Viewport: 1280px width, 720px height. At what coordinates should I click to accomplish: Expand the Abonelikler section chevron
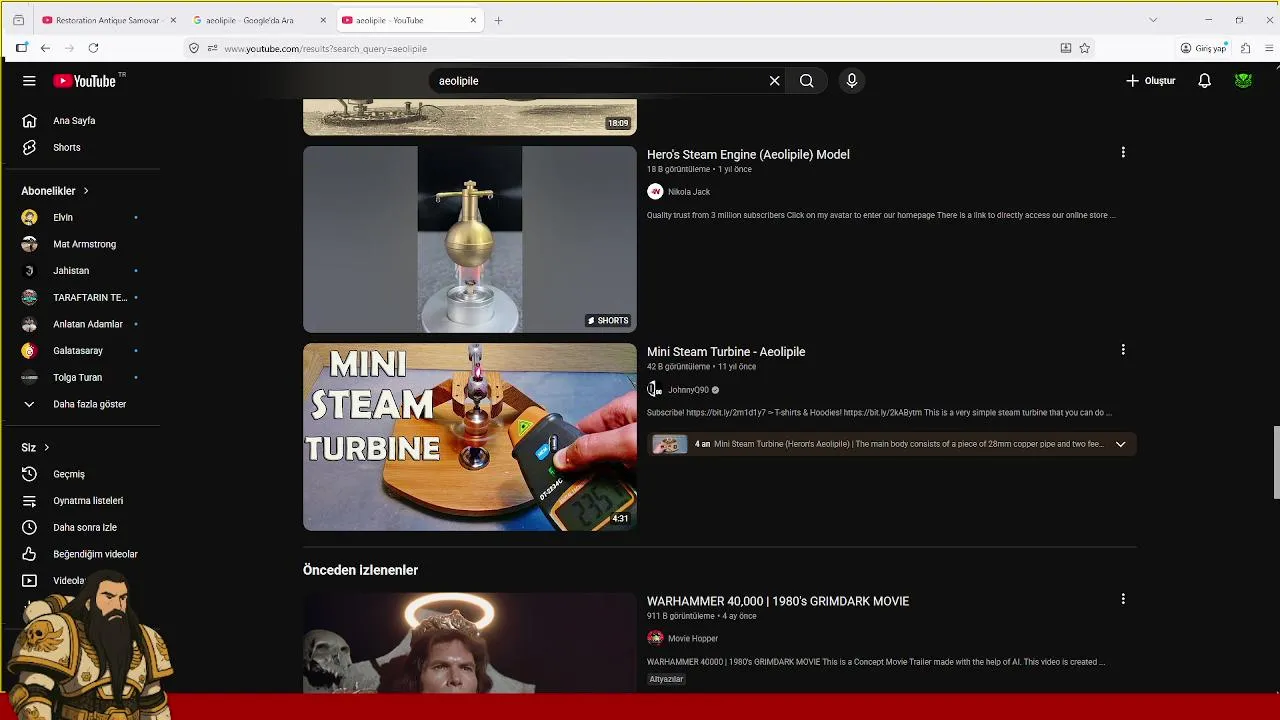[x=86, y=191]
